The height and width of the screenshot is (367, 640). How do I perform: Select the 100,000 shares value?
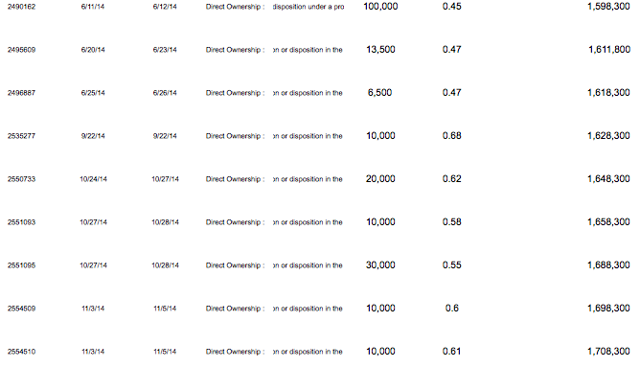[380, 7]
